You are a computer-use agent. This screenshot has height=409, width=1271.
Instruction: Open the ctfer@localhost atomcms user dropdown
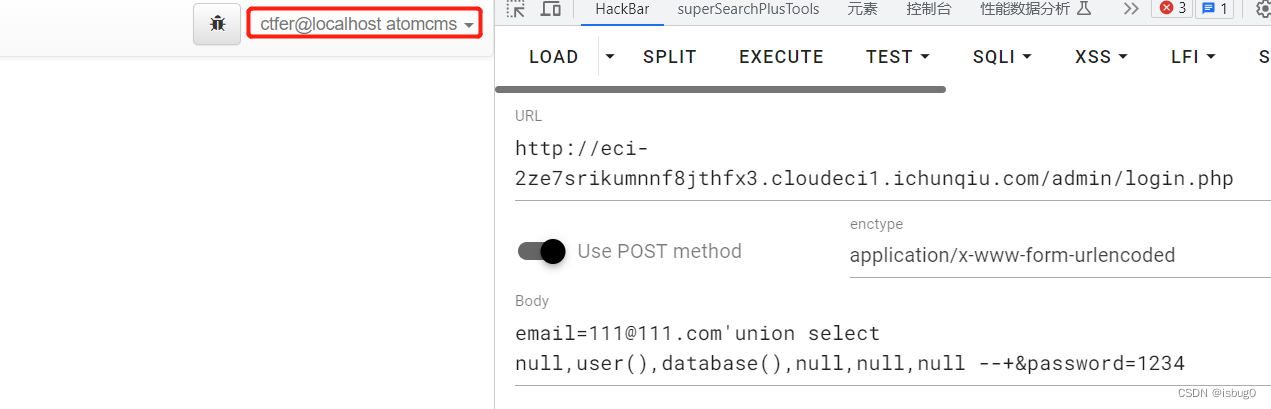[365, 23]
